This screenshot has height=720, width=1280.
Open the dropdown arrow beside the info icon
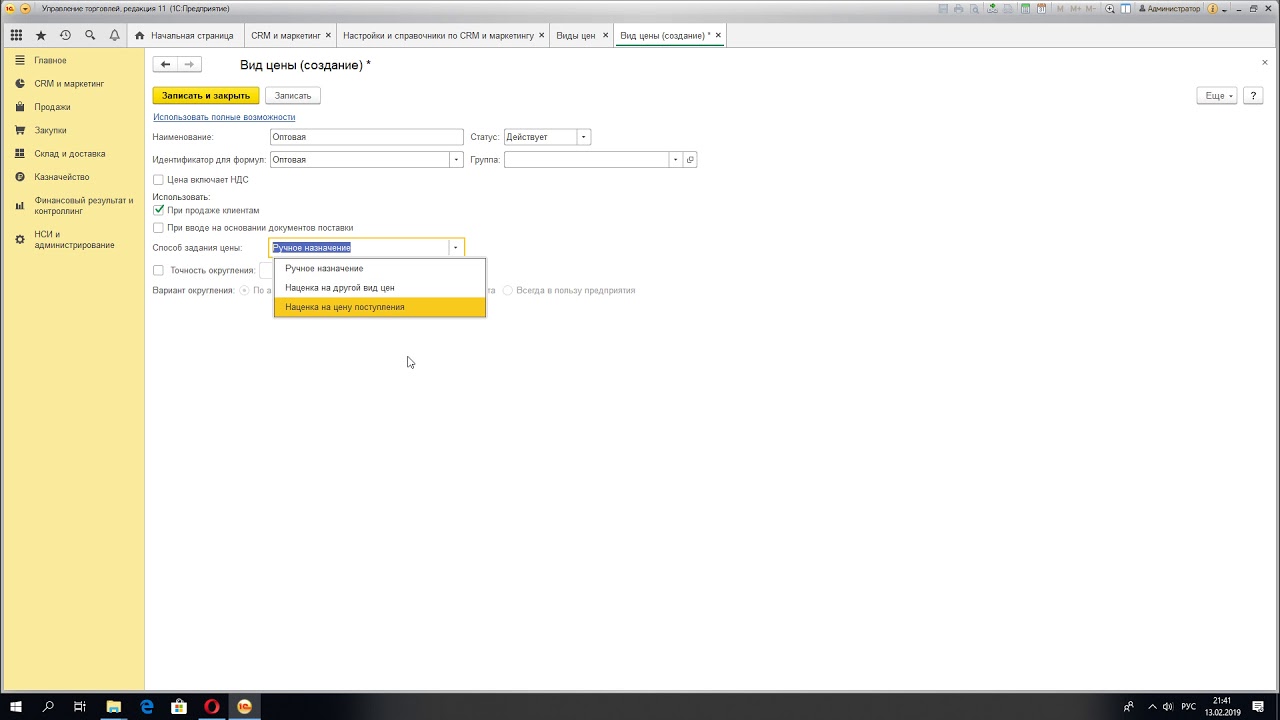(x=1224, y=9)
